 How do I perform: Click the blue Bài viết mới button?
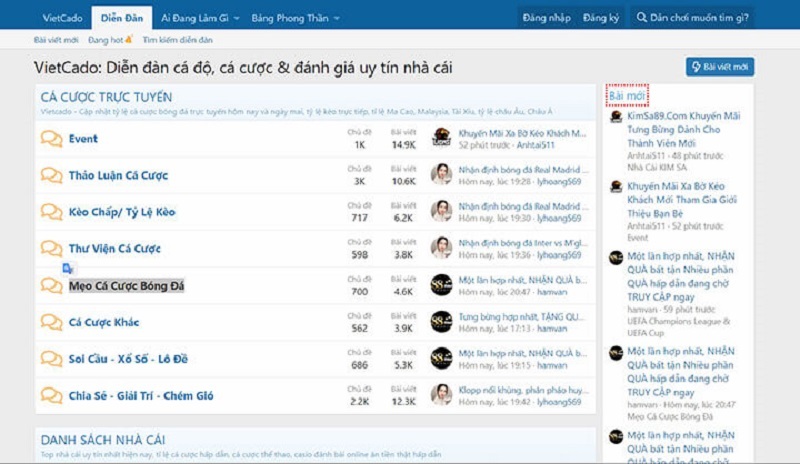[x=719, y=67]
